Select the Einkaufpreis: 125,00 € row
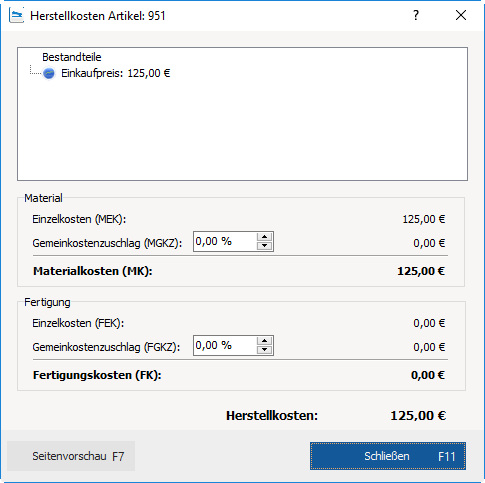This screenshot has height=483, width=485. click(x=115, y=73)
